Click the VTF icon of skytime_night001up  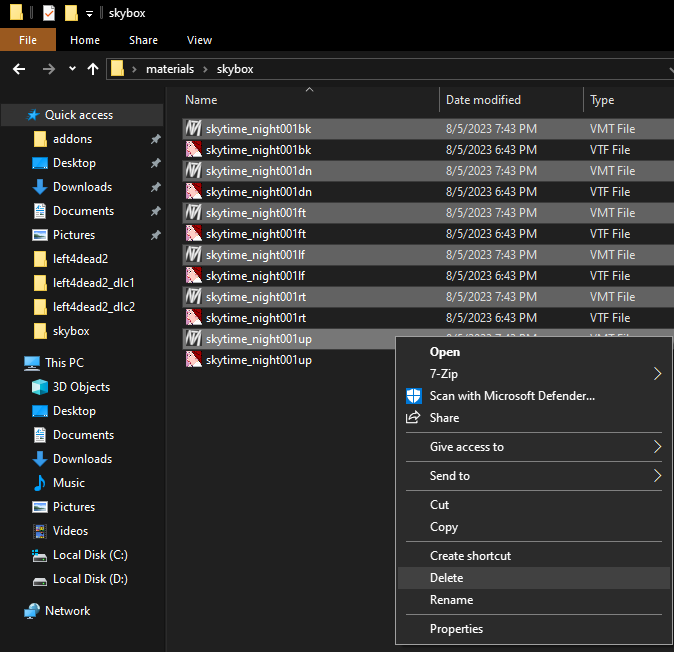[193, 360]
